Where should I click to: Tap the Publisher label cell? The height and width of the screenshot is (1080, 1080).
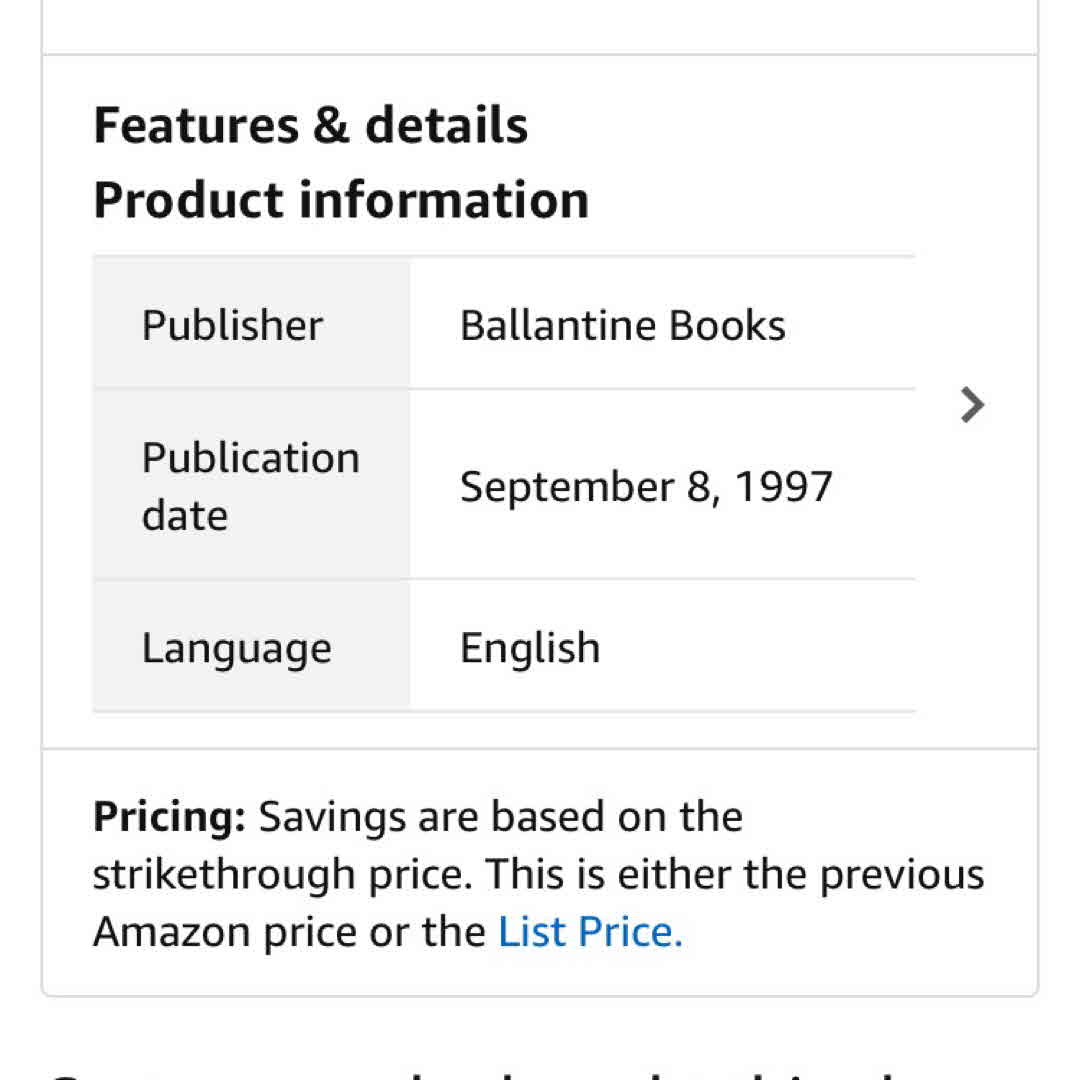pos(232,325)
